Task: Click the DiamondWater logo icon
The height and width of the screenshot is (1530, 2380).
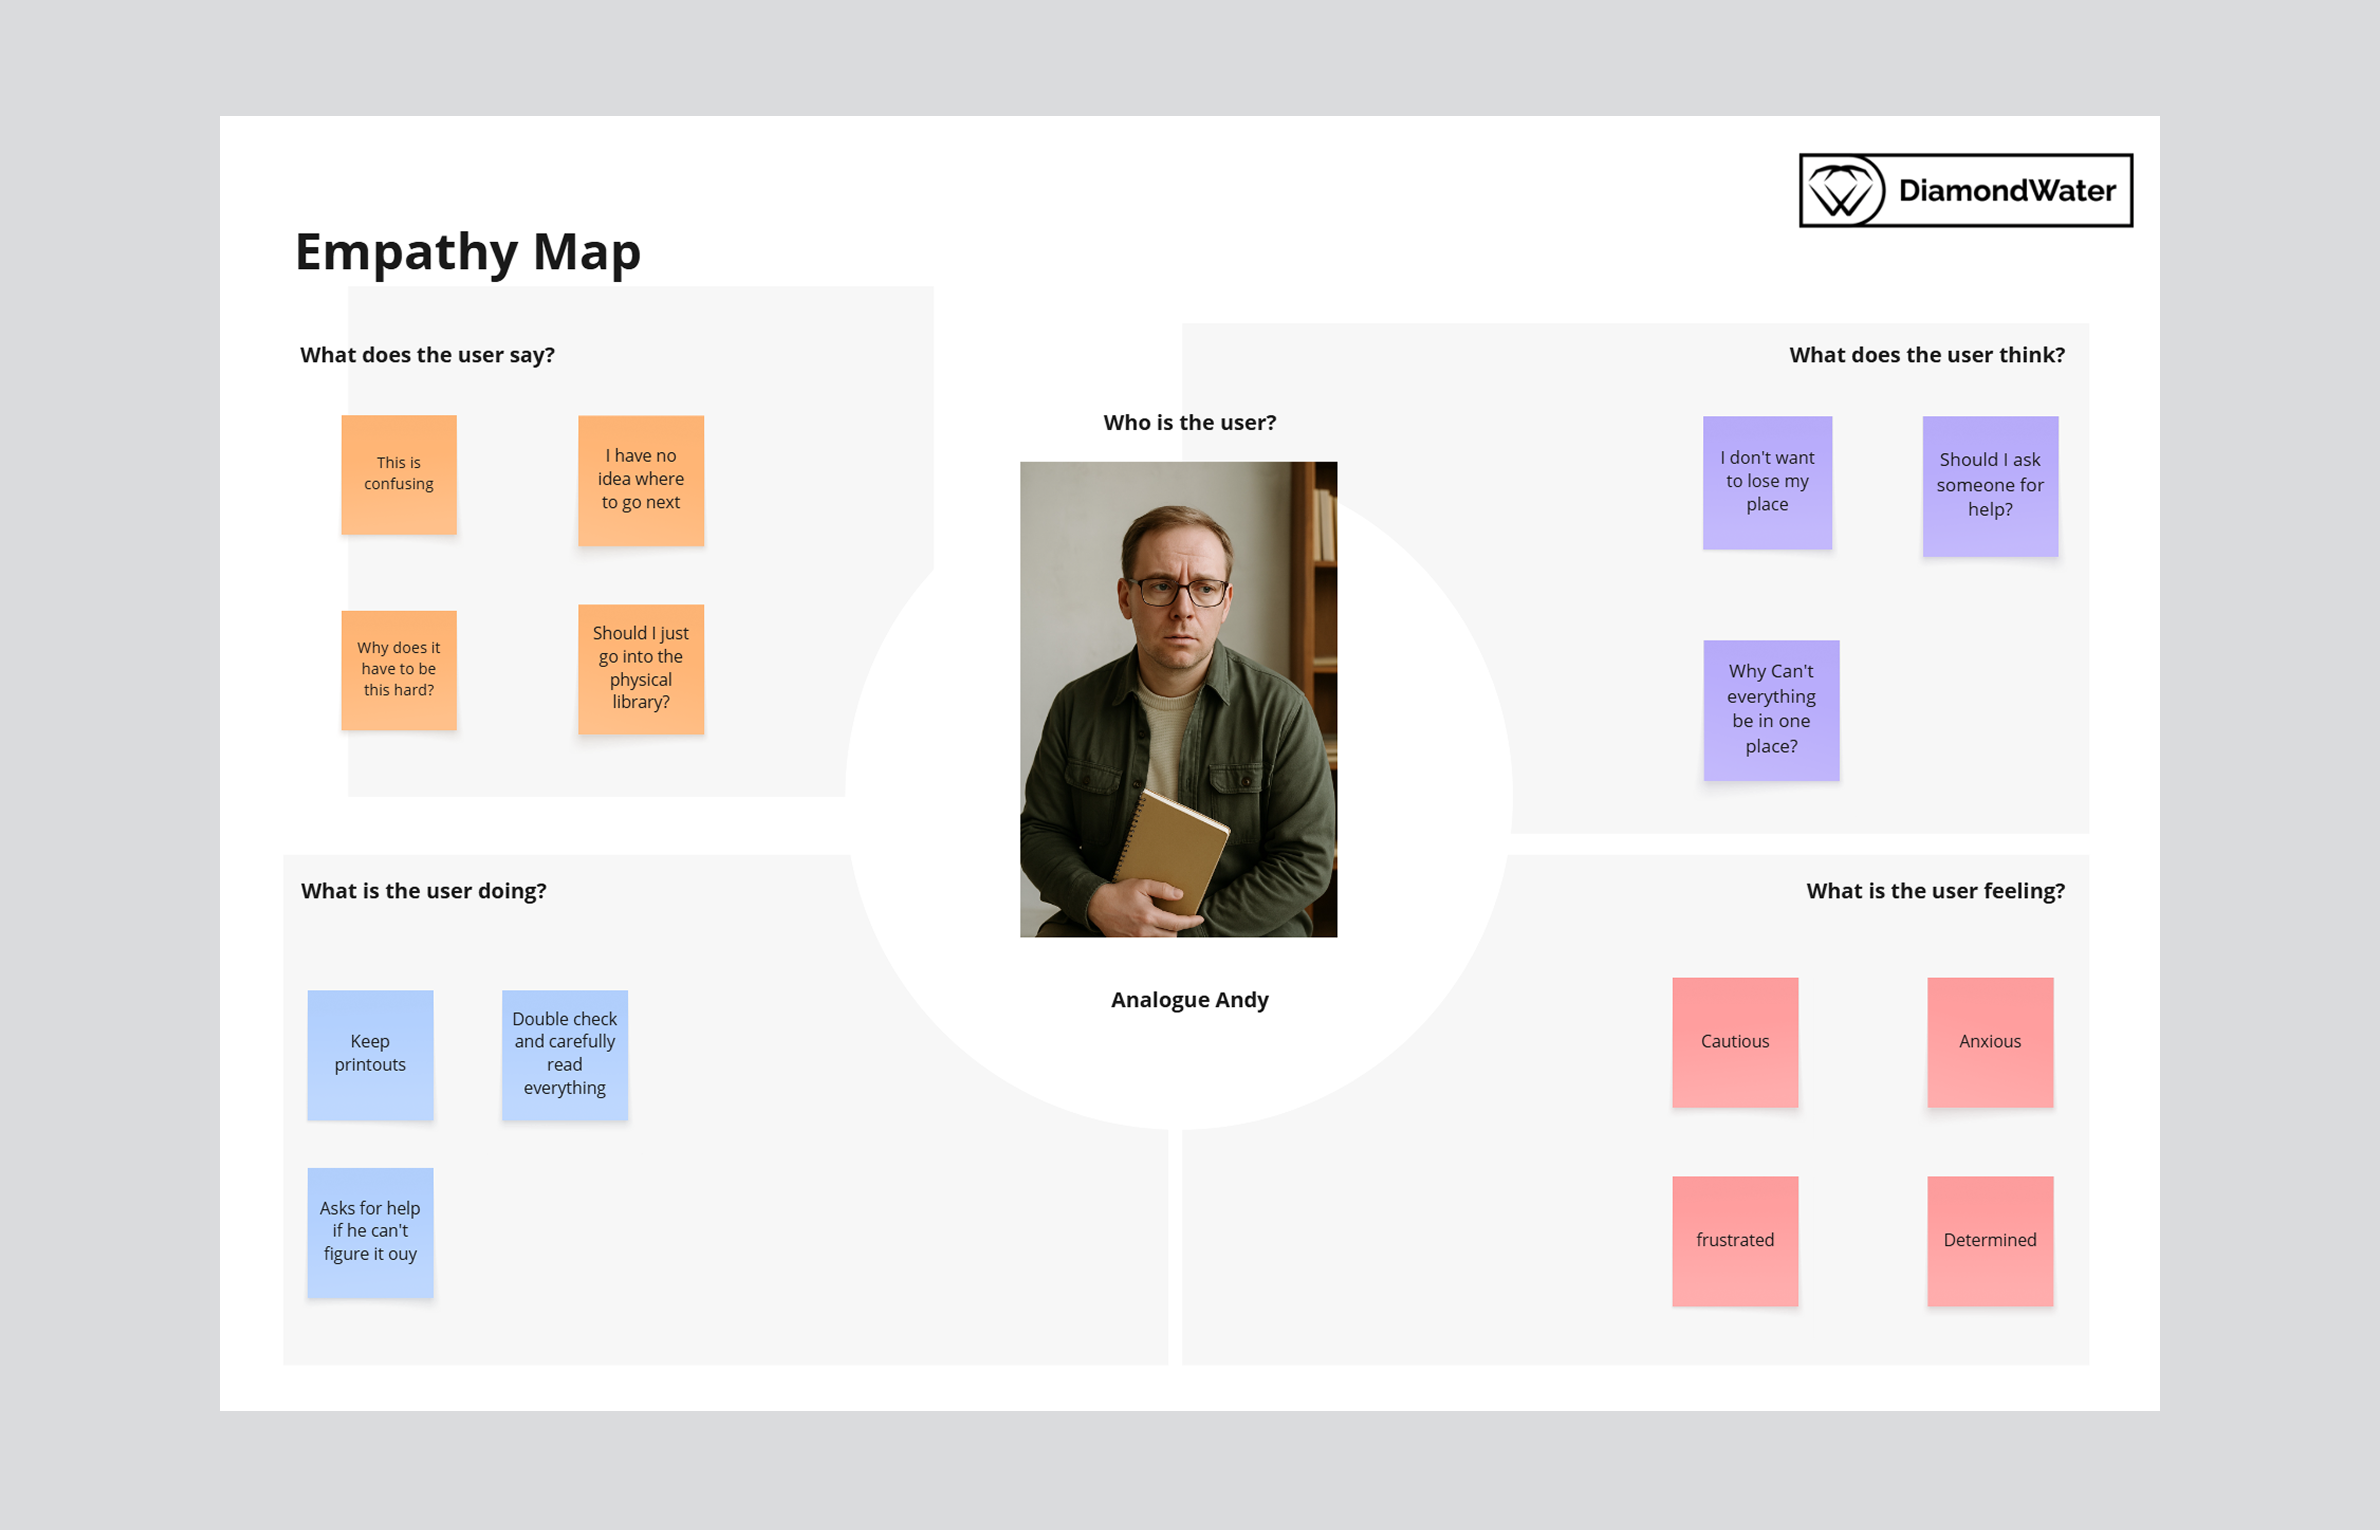Action: (x=1843, y=190)
